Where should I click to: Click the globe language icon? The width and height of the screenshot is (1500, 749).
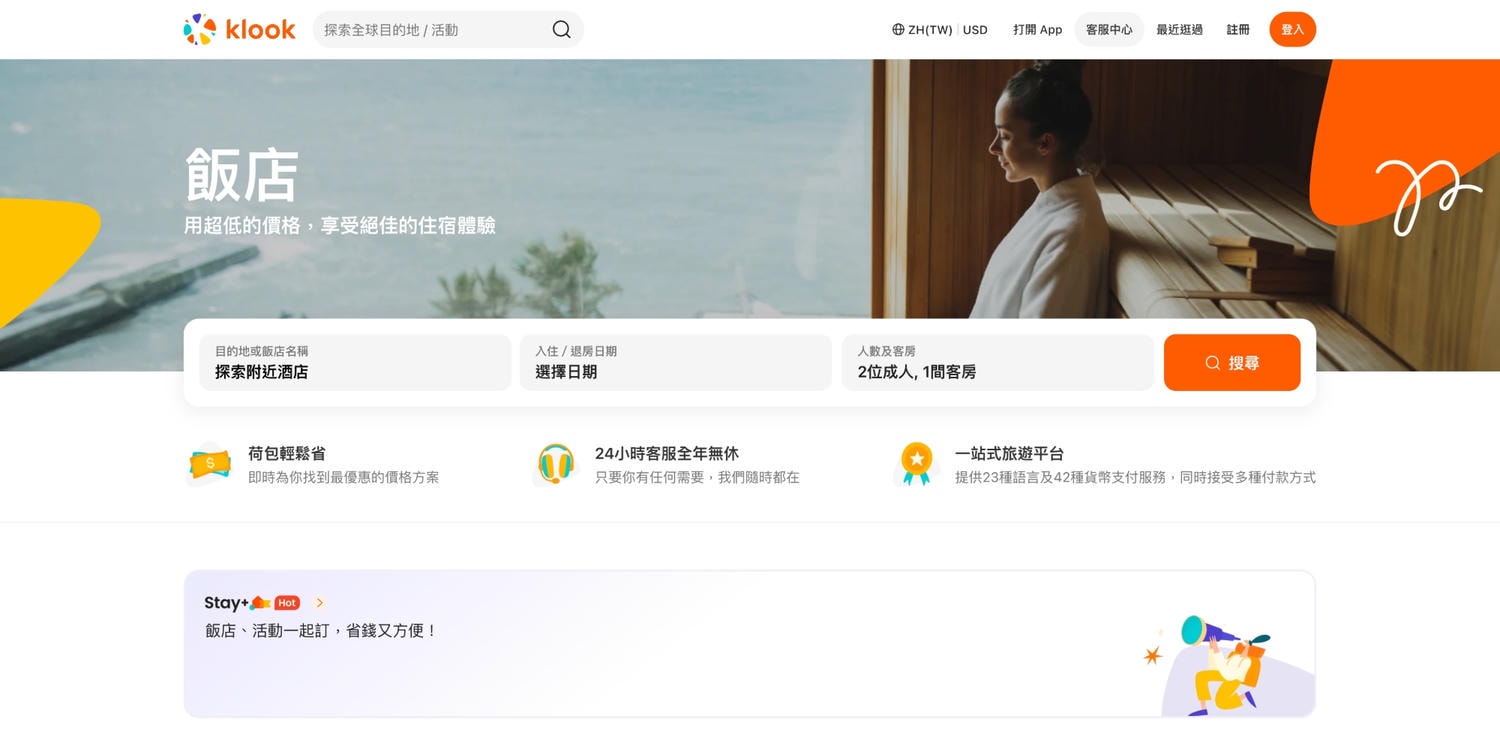pyautogui.click(x=898, y=30)
